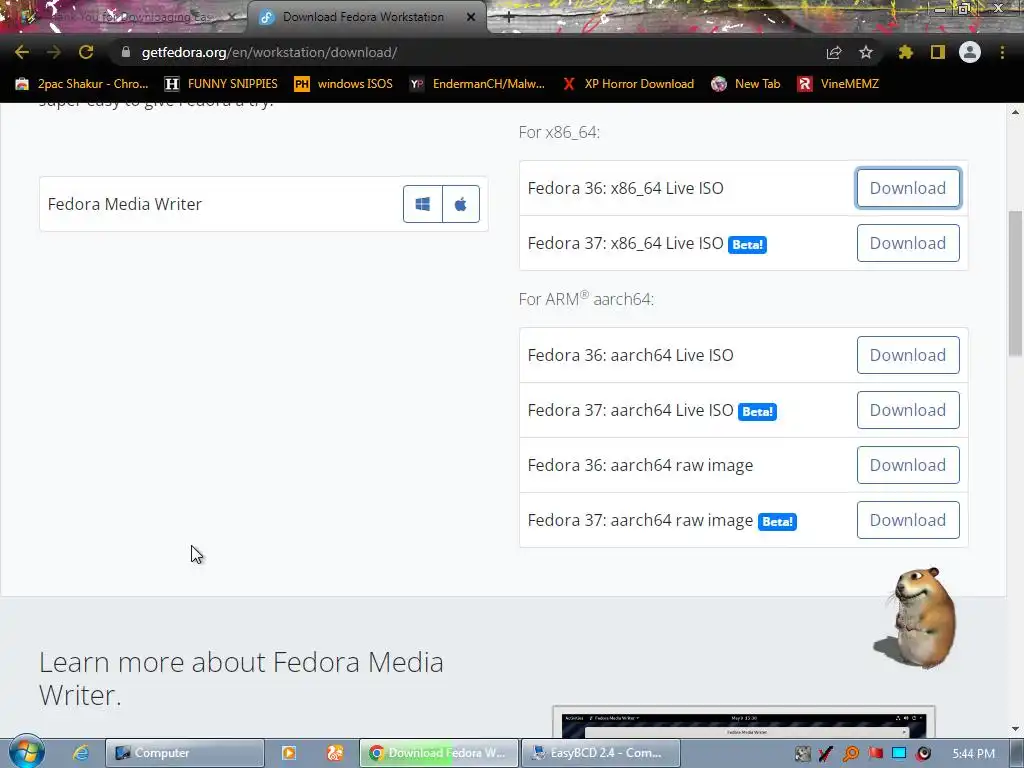Click the page vertical scrollbar thumb
Screen dimensions: 1024x768
1015,283
